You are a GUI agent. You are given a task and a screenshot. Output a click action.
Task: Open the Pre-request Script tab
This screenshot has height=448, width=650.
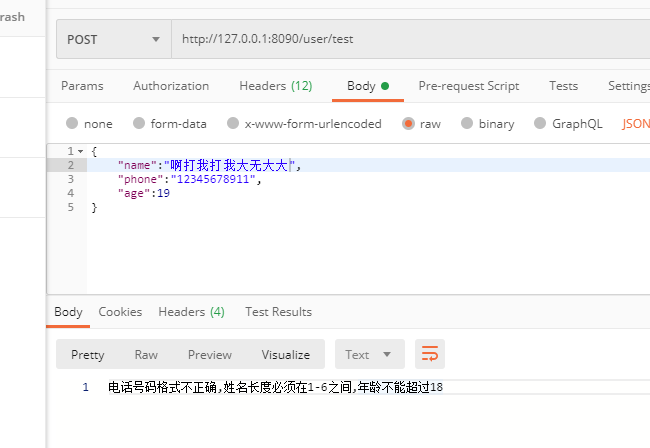click(x=468, y=86)
